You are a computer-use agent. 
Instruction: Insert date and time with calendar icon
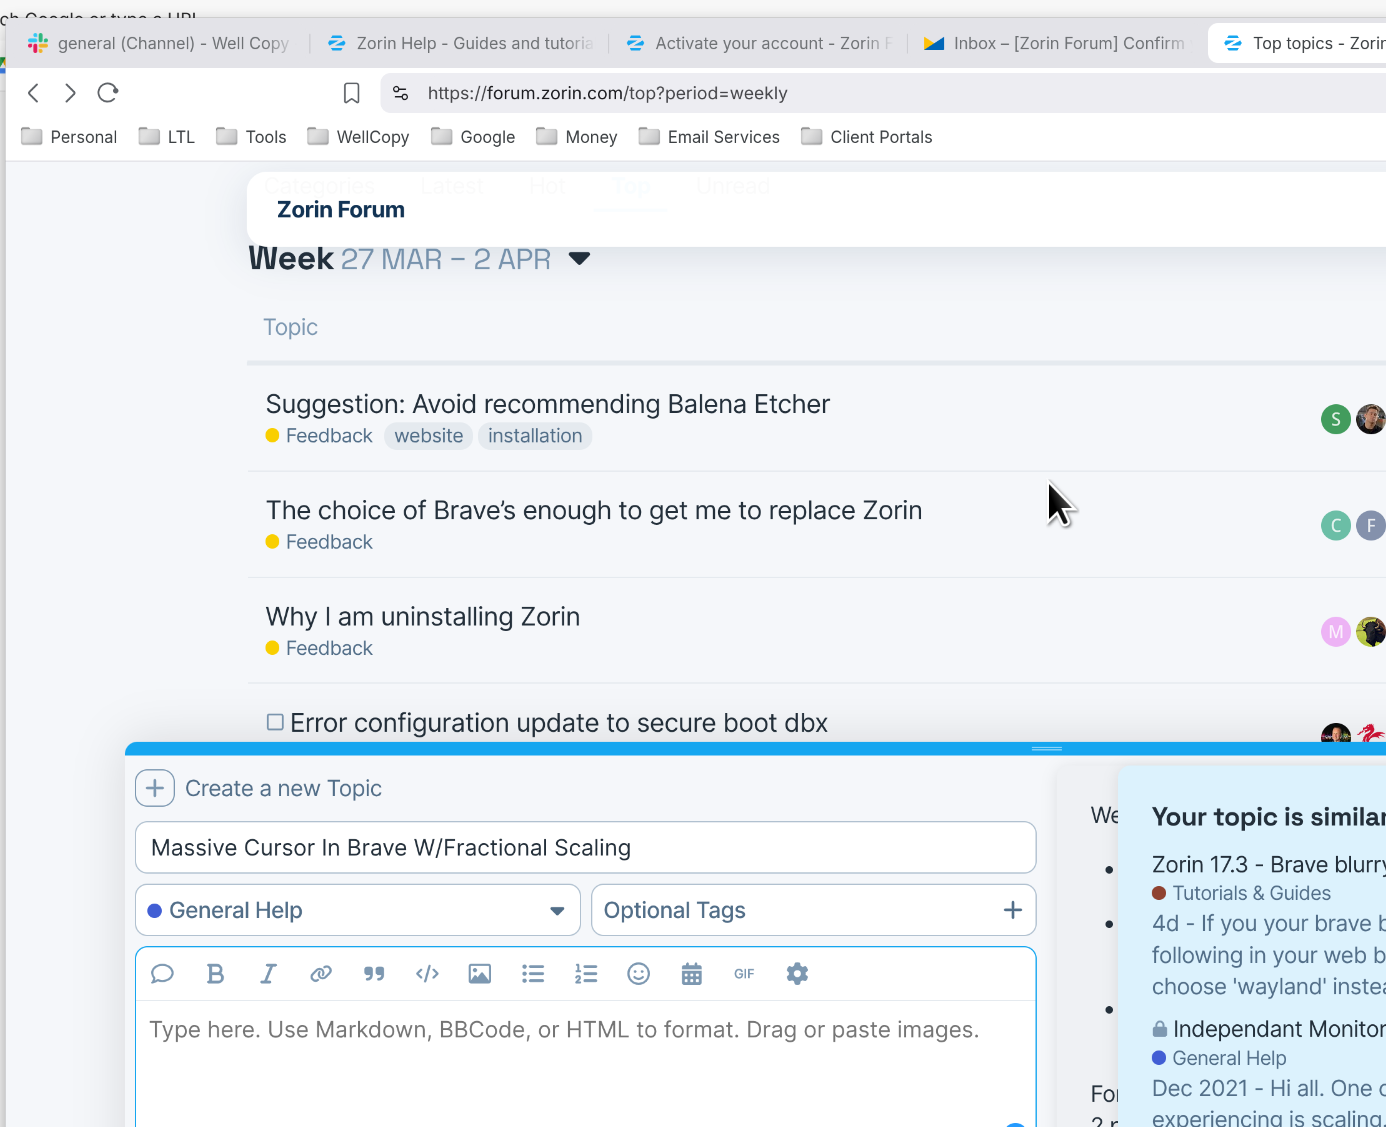point(692,974)
